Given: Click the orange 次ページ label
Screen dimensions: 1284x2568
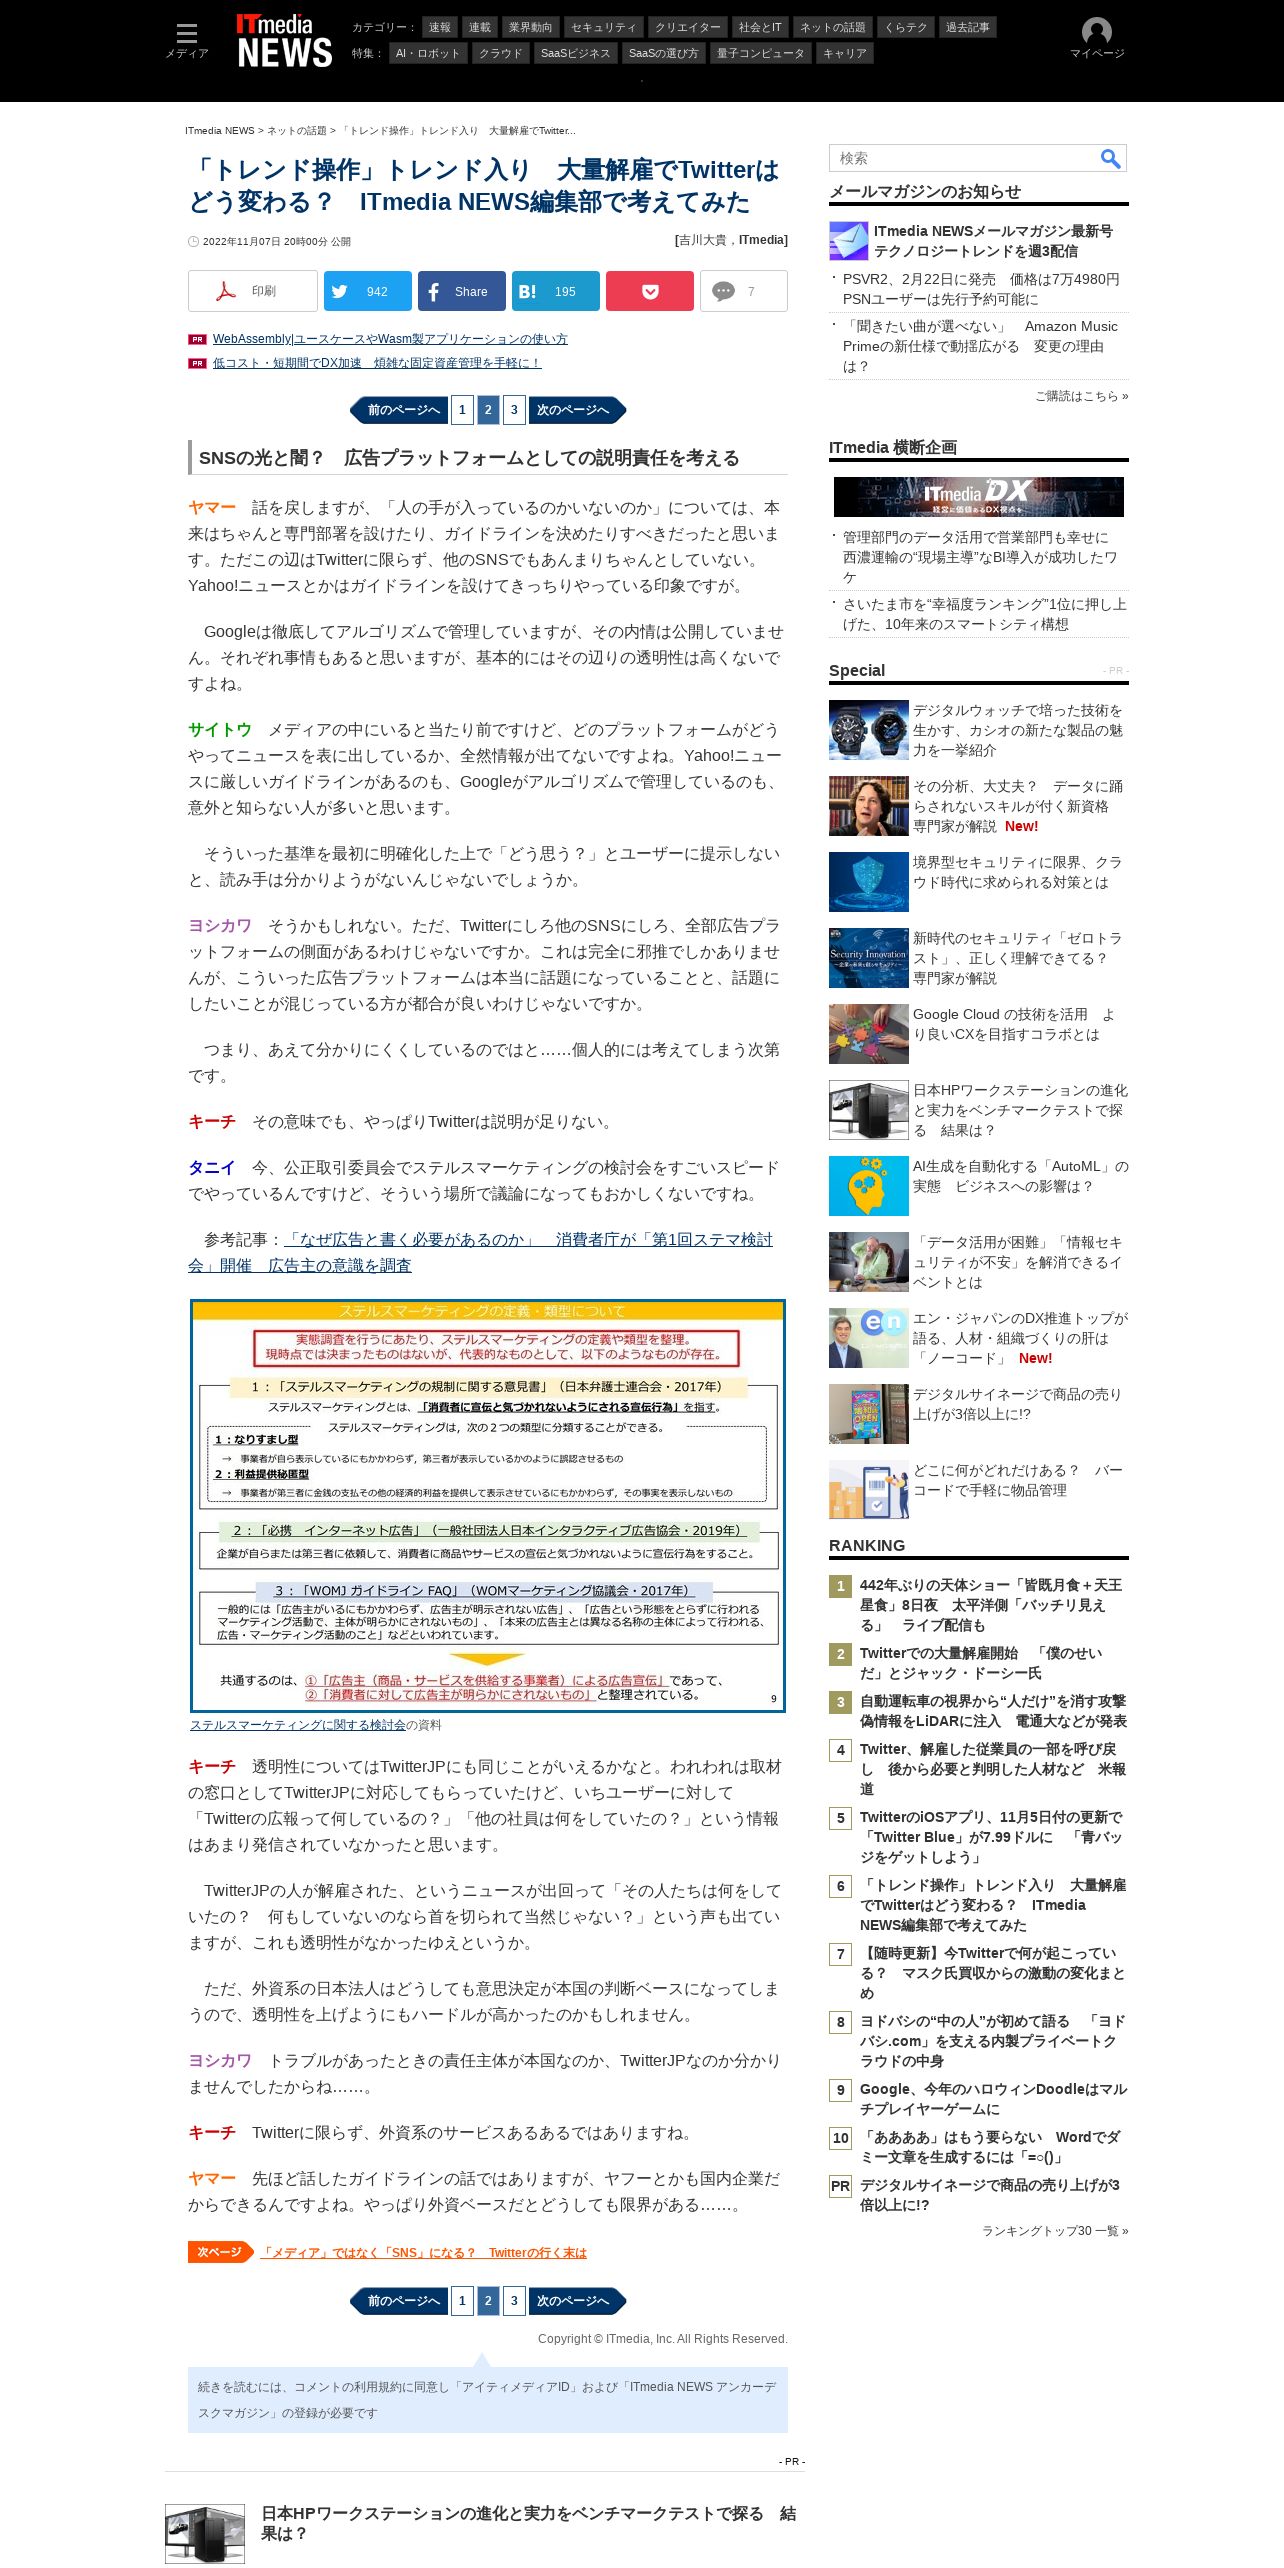Looking at the screenshot, I should coord(220,2252).
